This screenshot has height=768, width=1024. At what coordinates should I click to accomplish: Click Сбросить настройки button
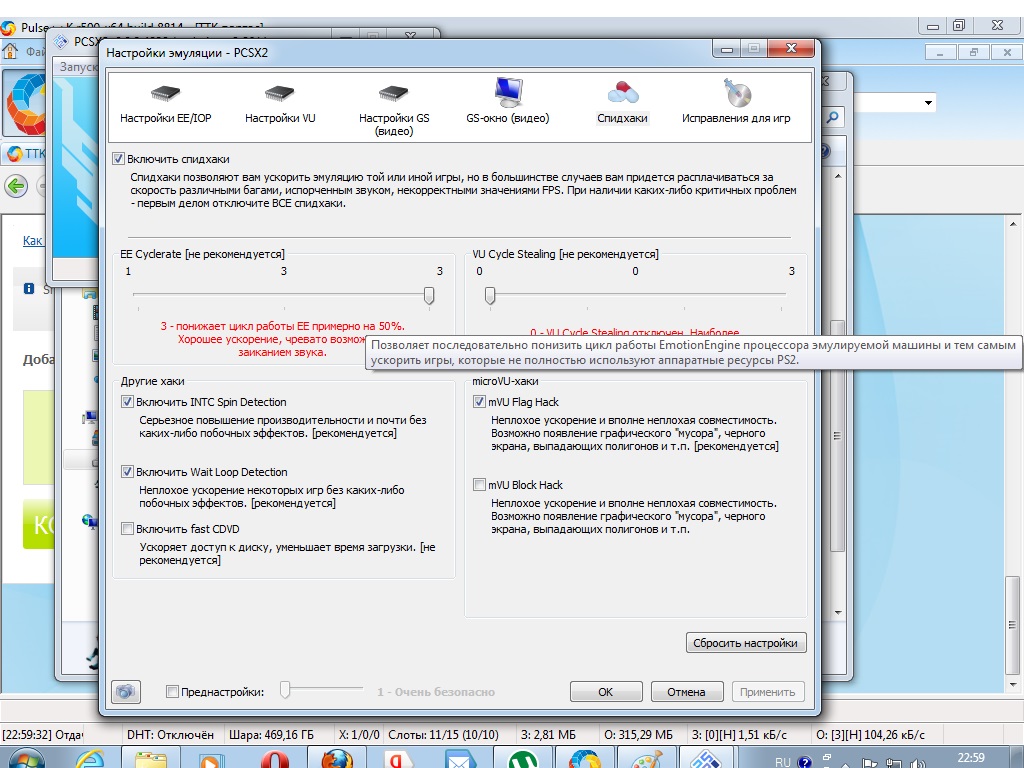746,643
